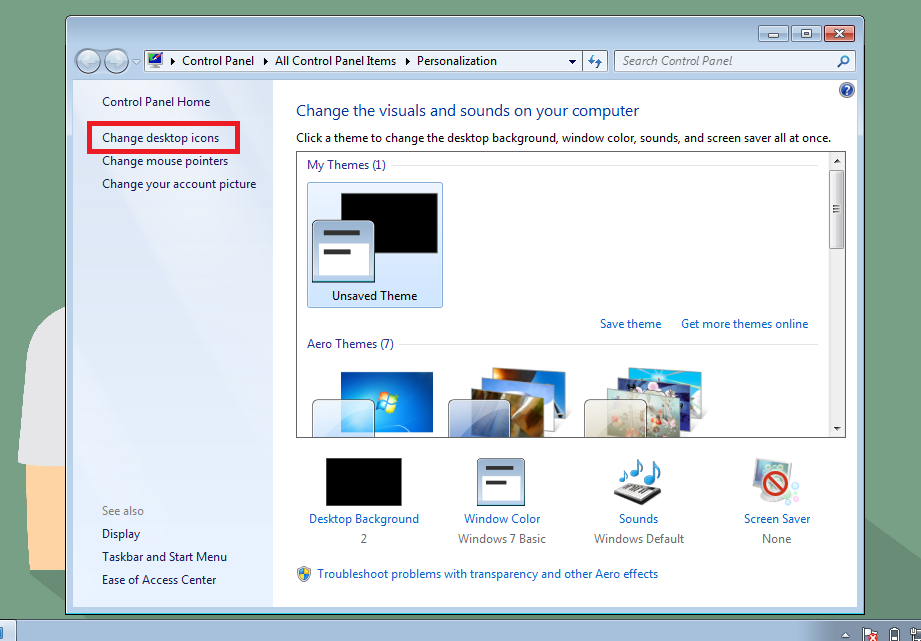Click the Sounds keyboard notes icon
The height and width of the screenshot is (641, 921).
(638, 482)
